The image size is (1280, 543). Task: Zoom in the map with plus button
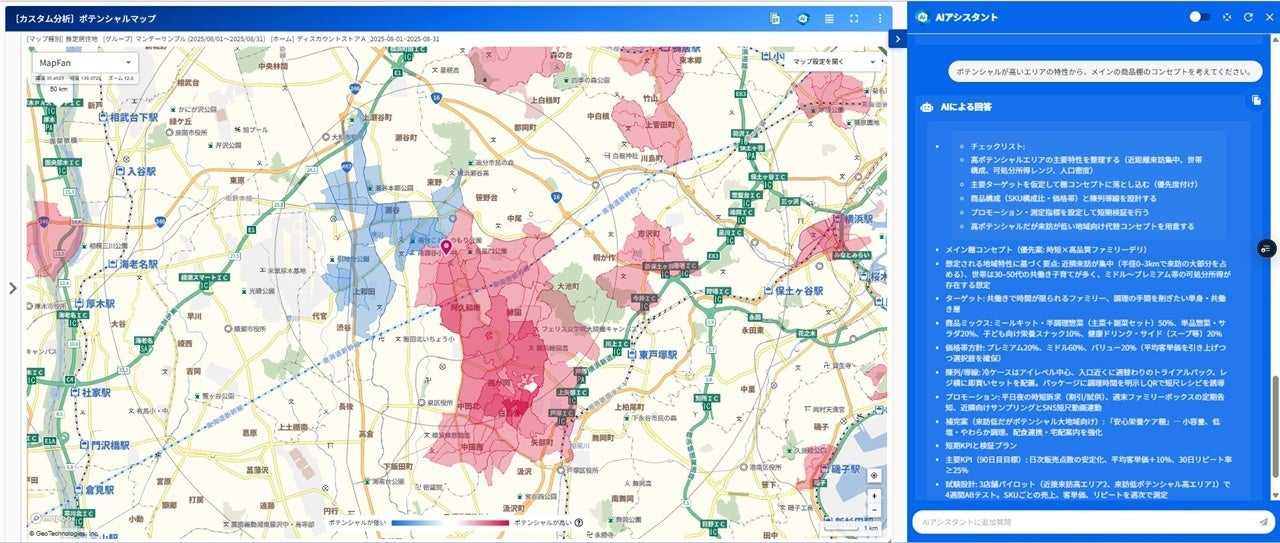(x=875, y=496)
